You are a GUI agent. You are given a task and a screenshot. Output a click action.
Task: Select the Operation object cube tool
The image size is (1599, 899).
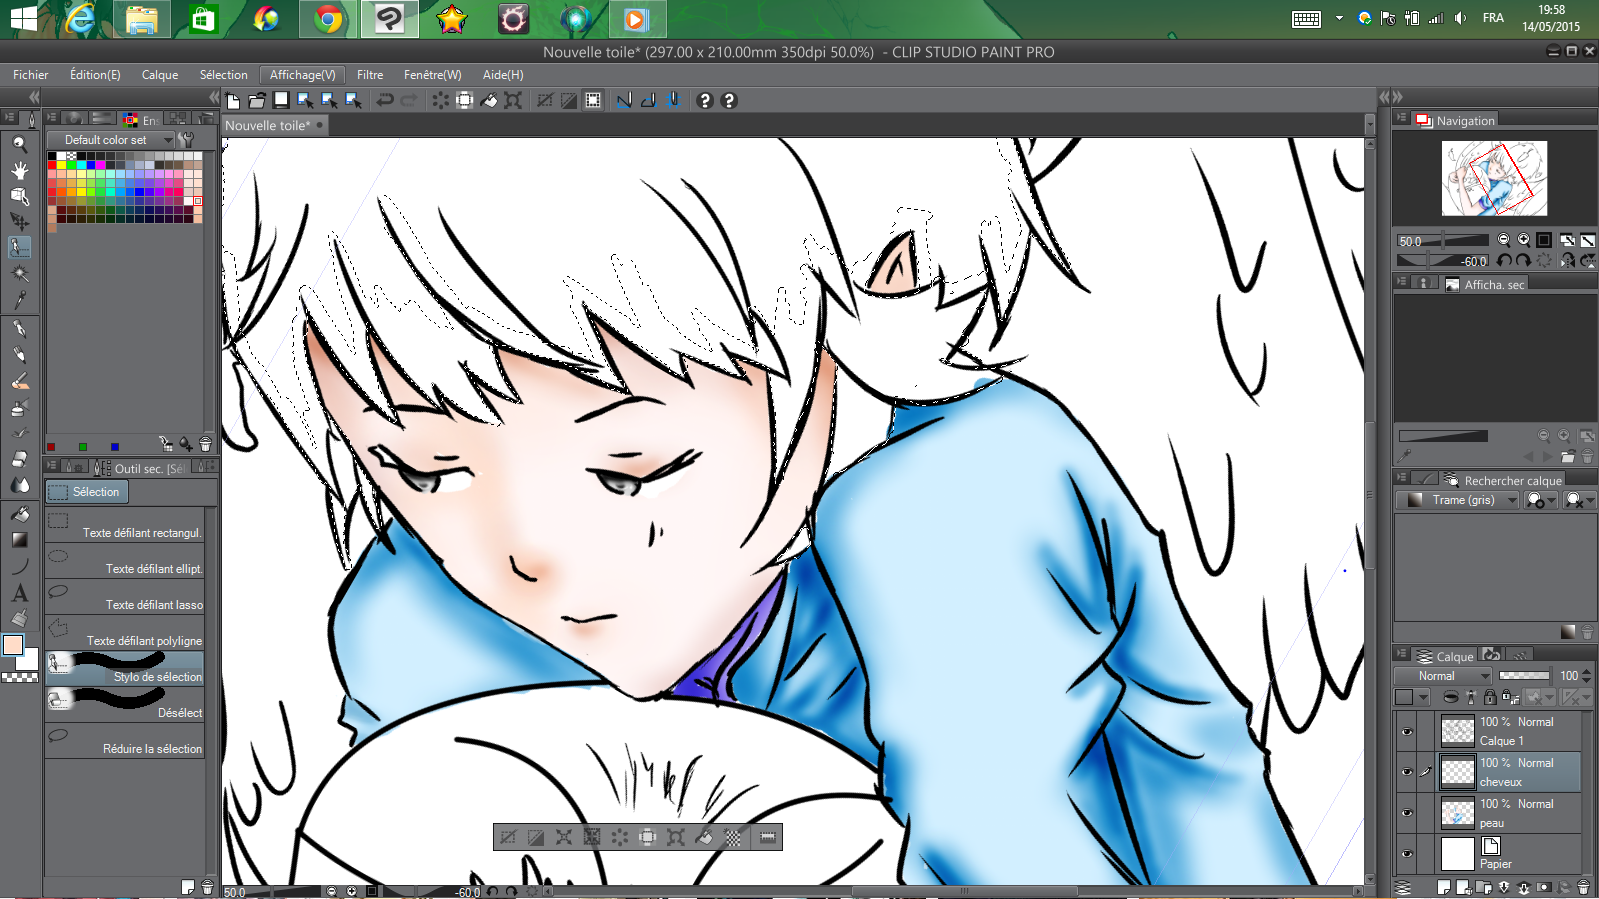click(x=19, y=196)
